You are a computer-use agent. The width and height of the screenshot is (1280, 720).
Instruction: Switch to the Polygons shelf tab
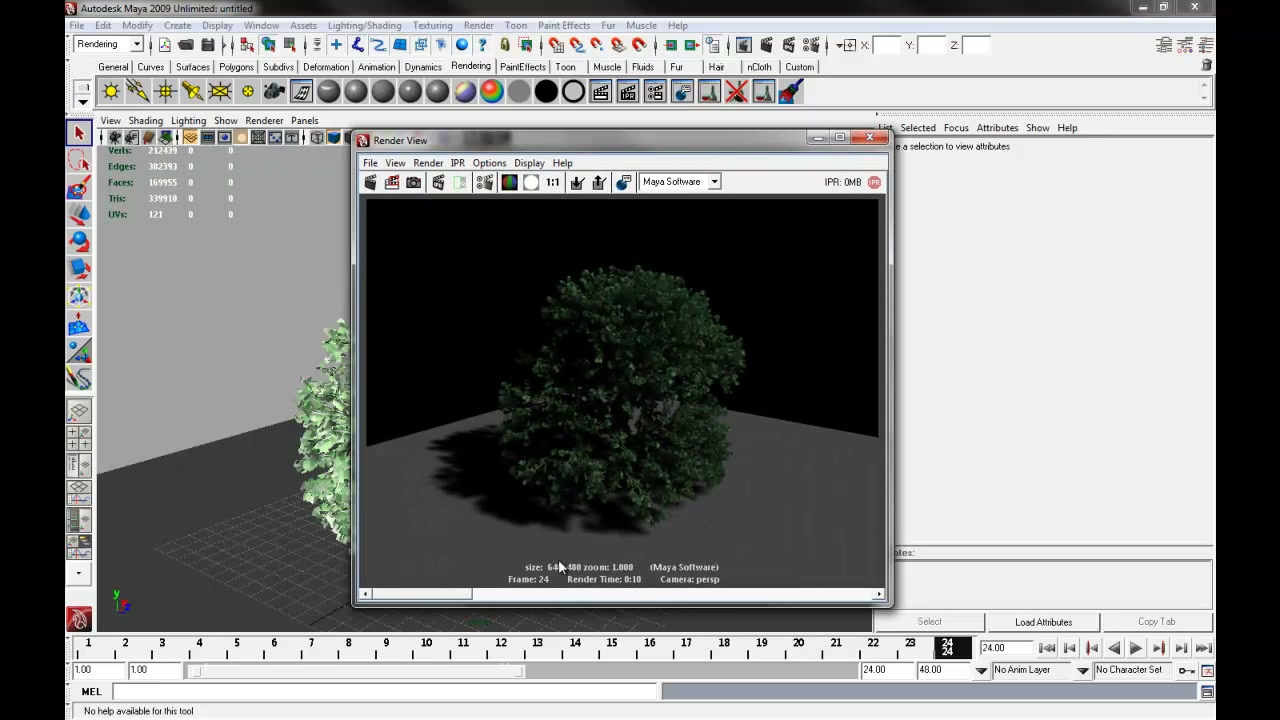click(x=236, y=67)
